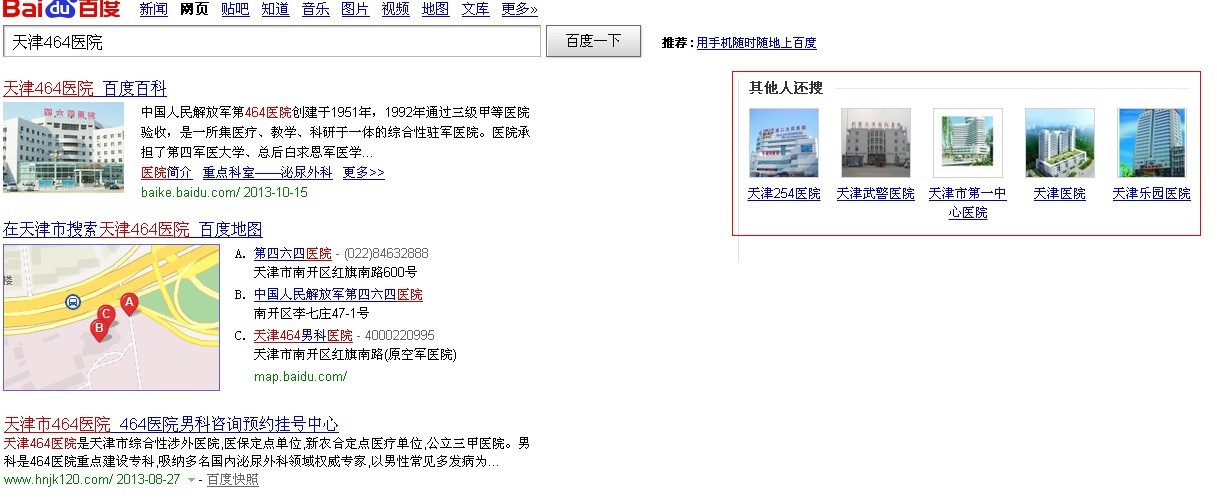Screen dimensions: 1217x499
Task: Open listing 天津464男科医院
Action: click(303, 335)
